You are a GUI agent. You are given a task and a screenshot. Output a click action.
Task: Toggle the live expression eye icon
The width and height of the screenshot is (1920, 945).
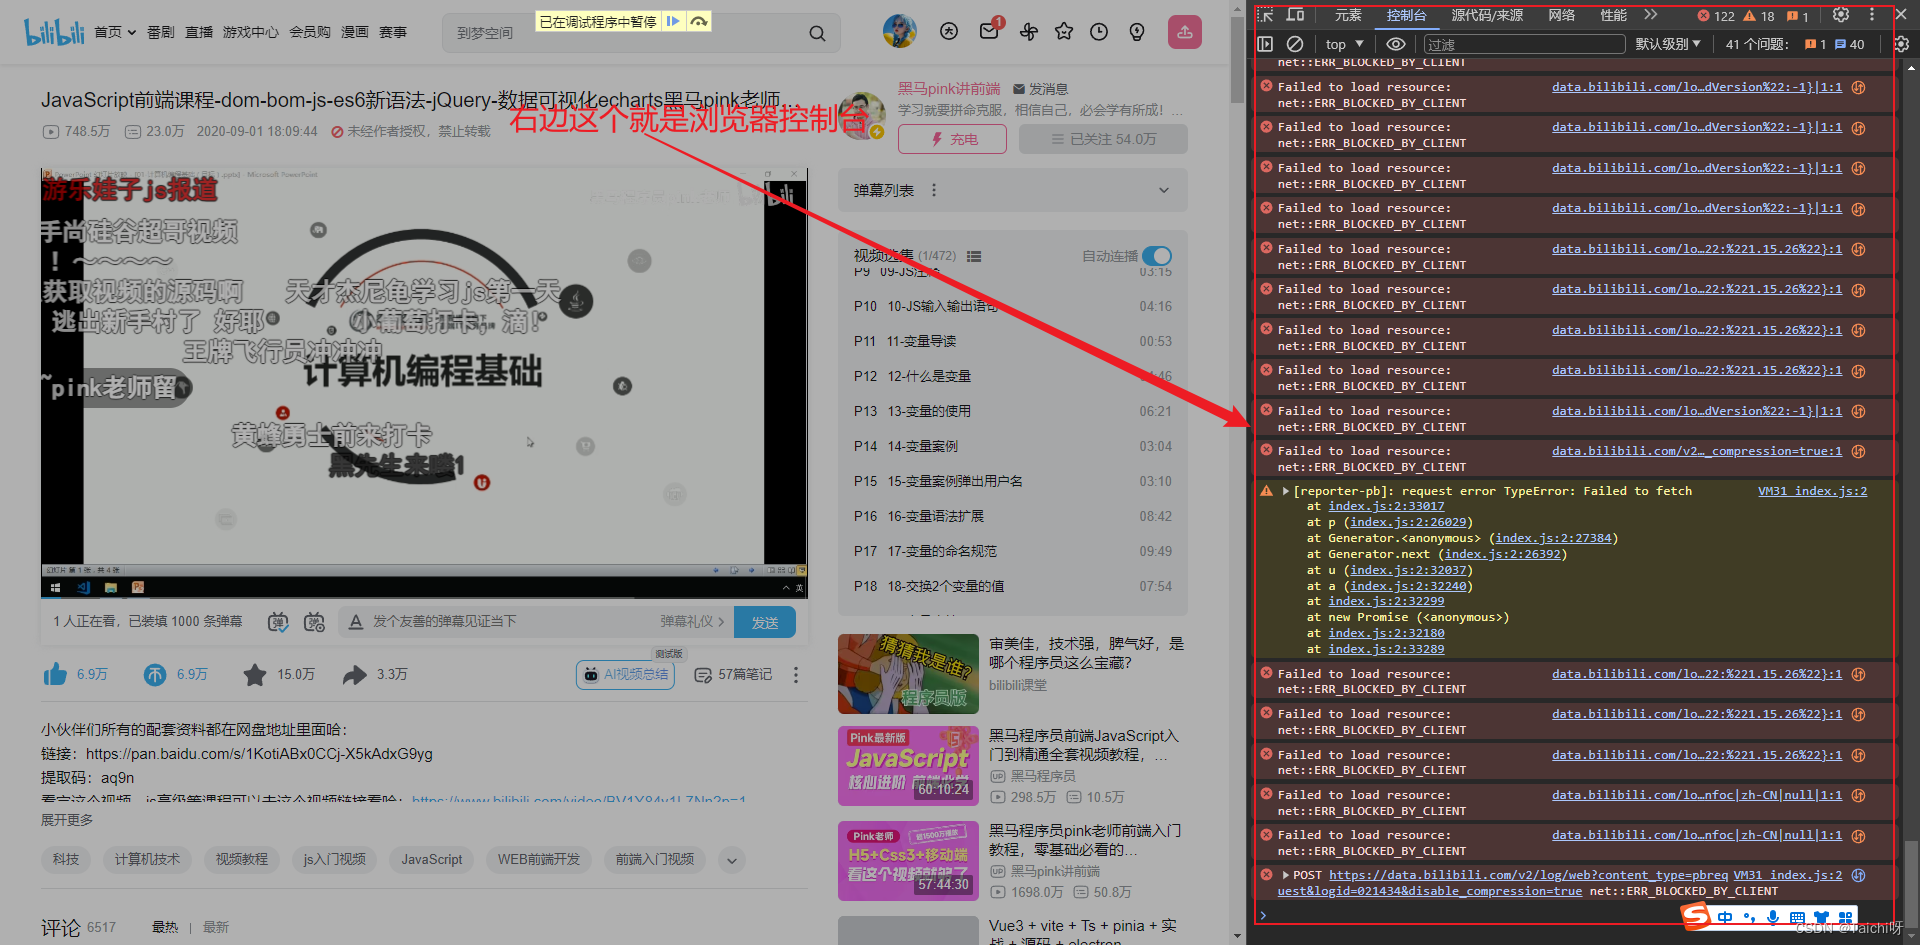(x=1396, y=43)
